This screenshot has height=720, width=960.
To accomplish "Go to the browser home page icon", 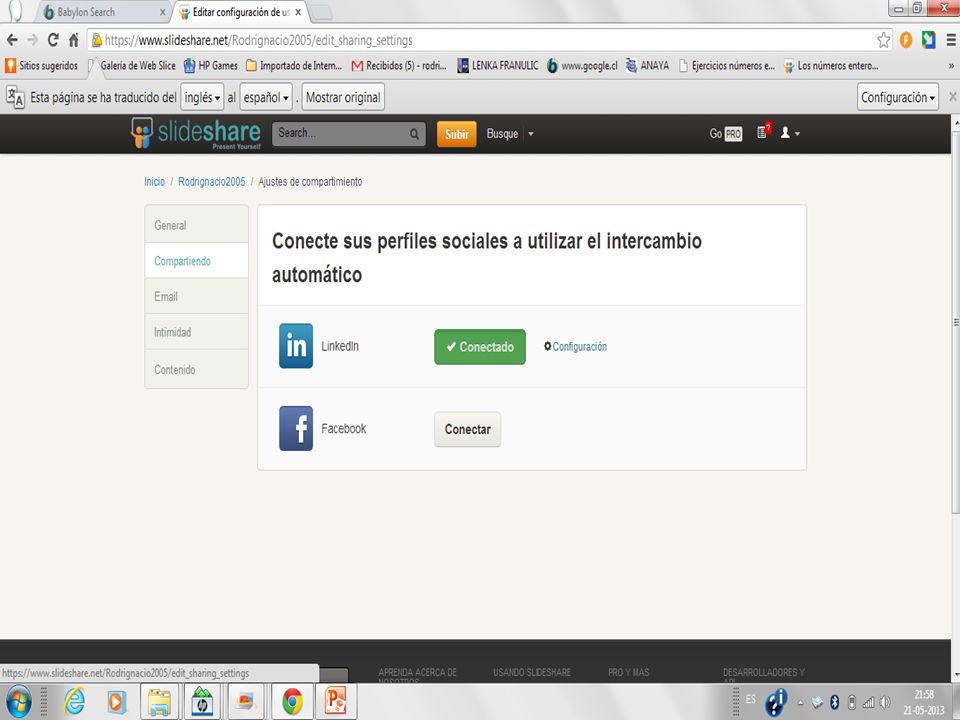I will pos(73,40).
